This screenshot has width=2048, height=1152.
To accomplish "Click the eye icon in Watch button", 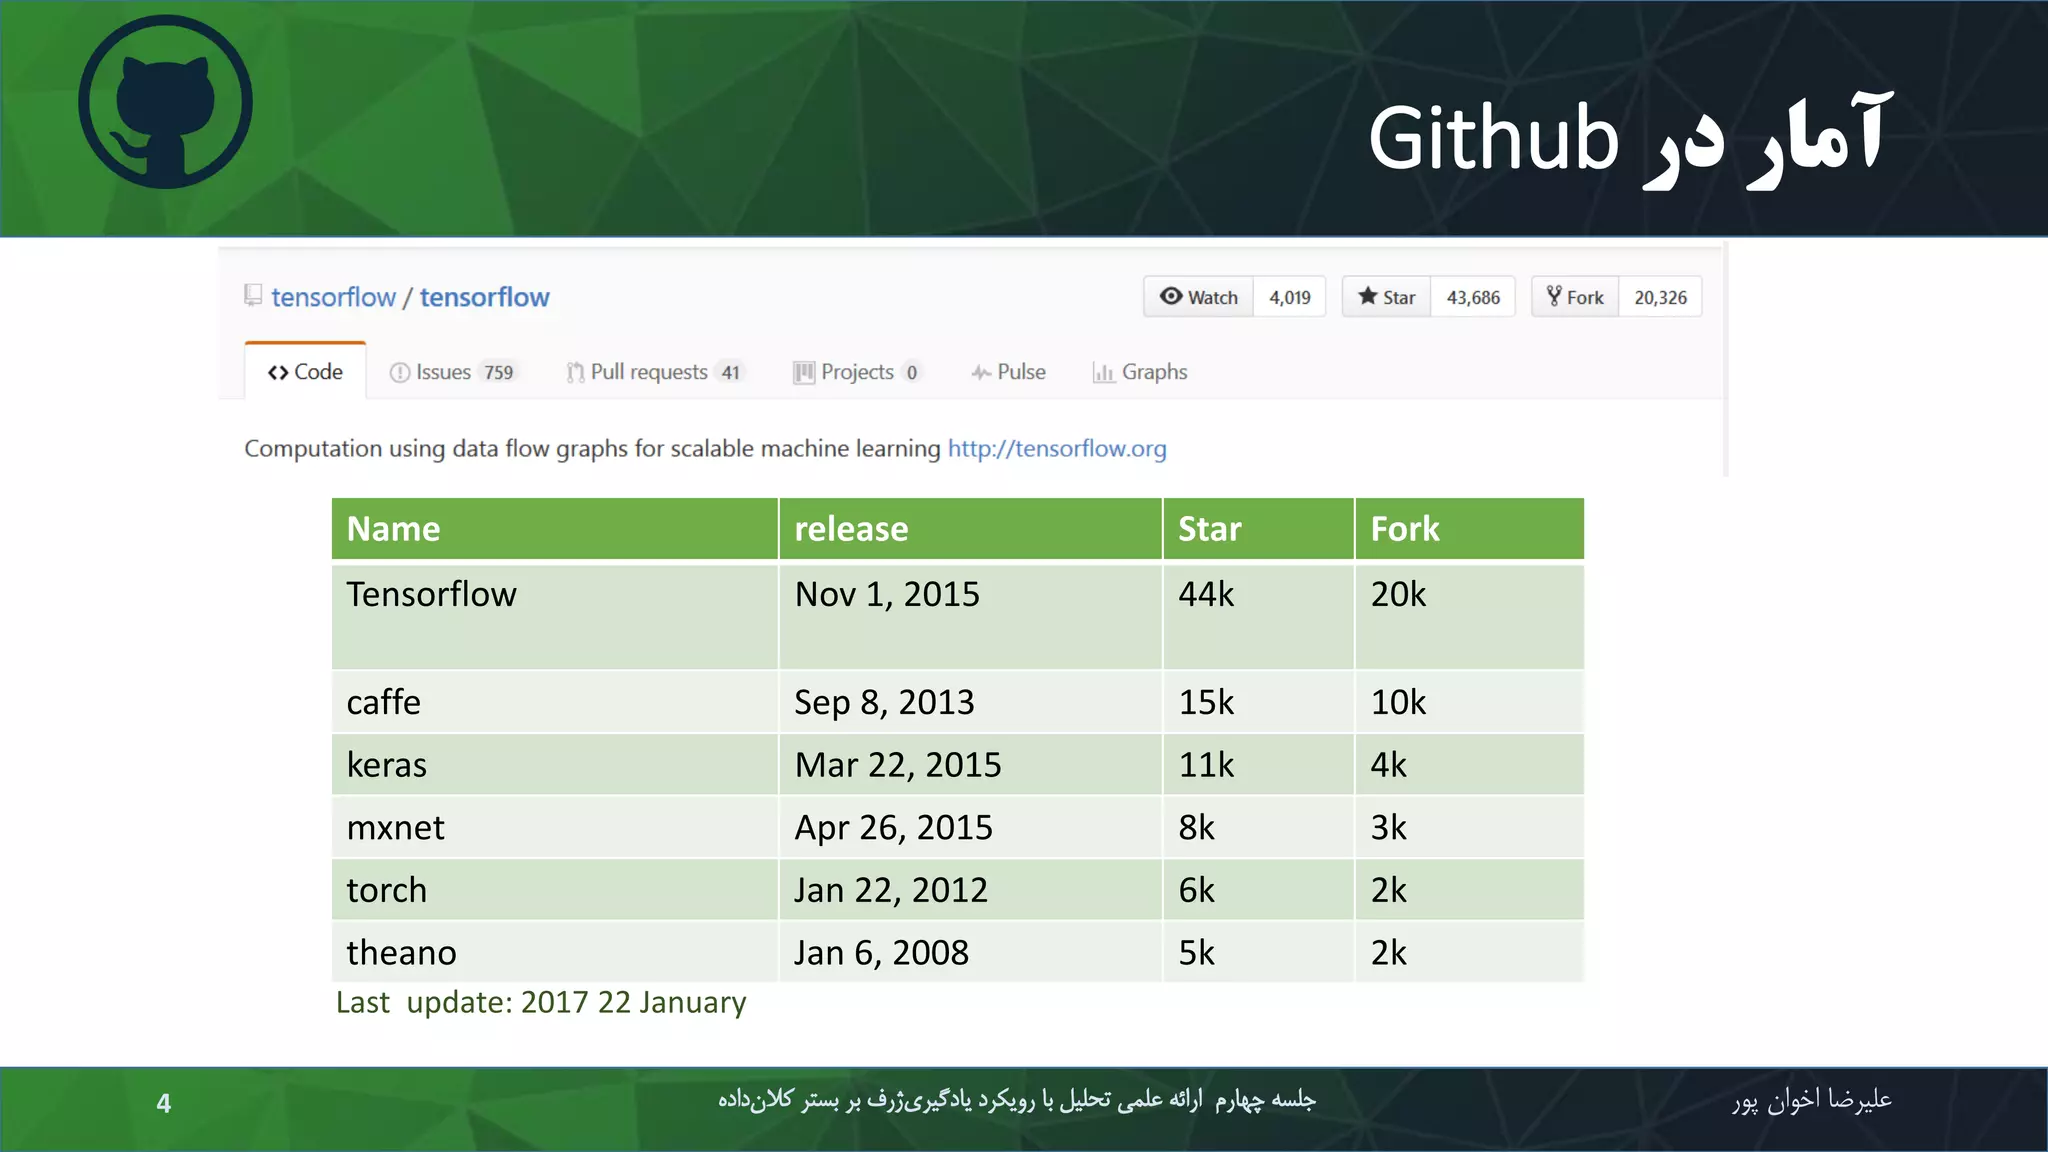I will 1171,296.
